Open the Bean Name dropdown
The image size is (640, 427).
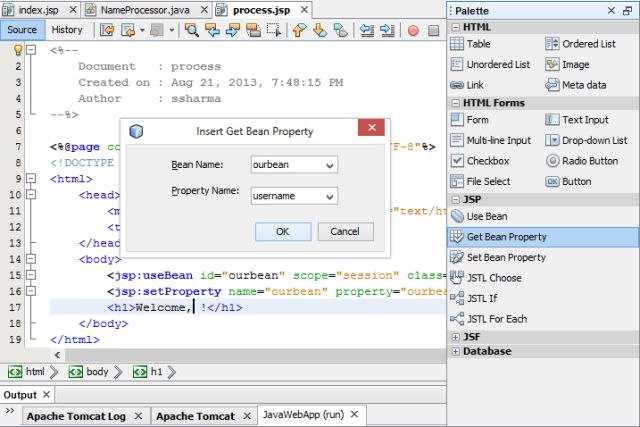[330, 165]
